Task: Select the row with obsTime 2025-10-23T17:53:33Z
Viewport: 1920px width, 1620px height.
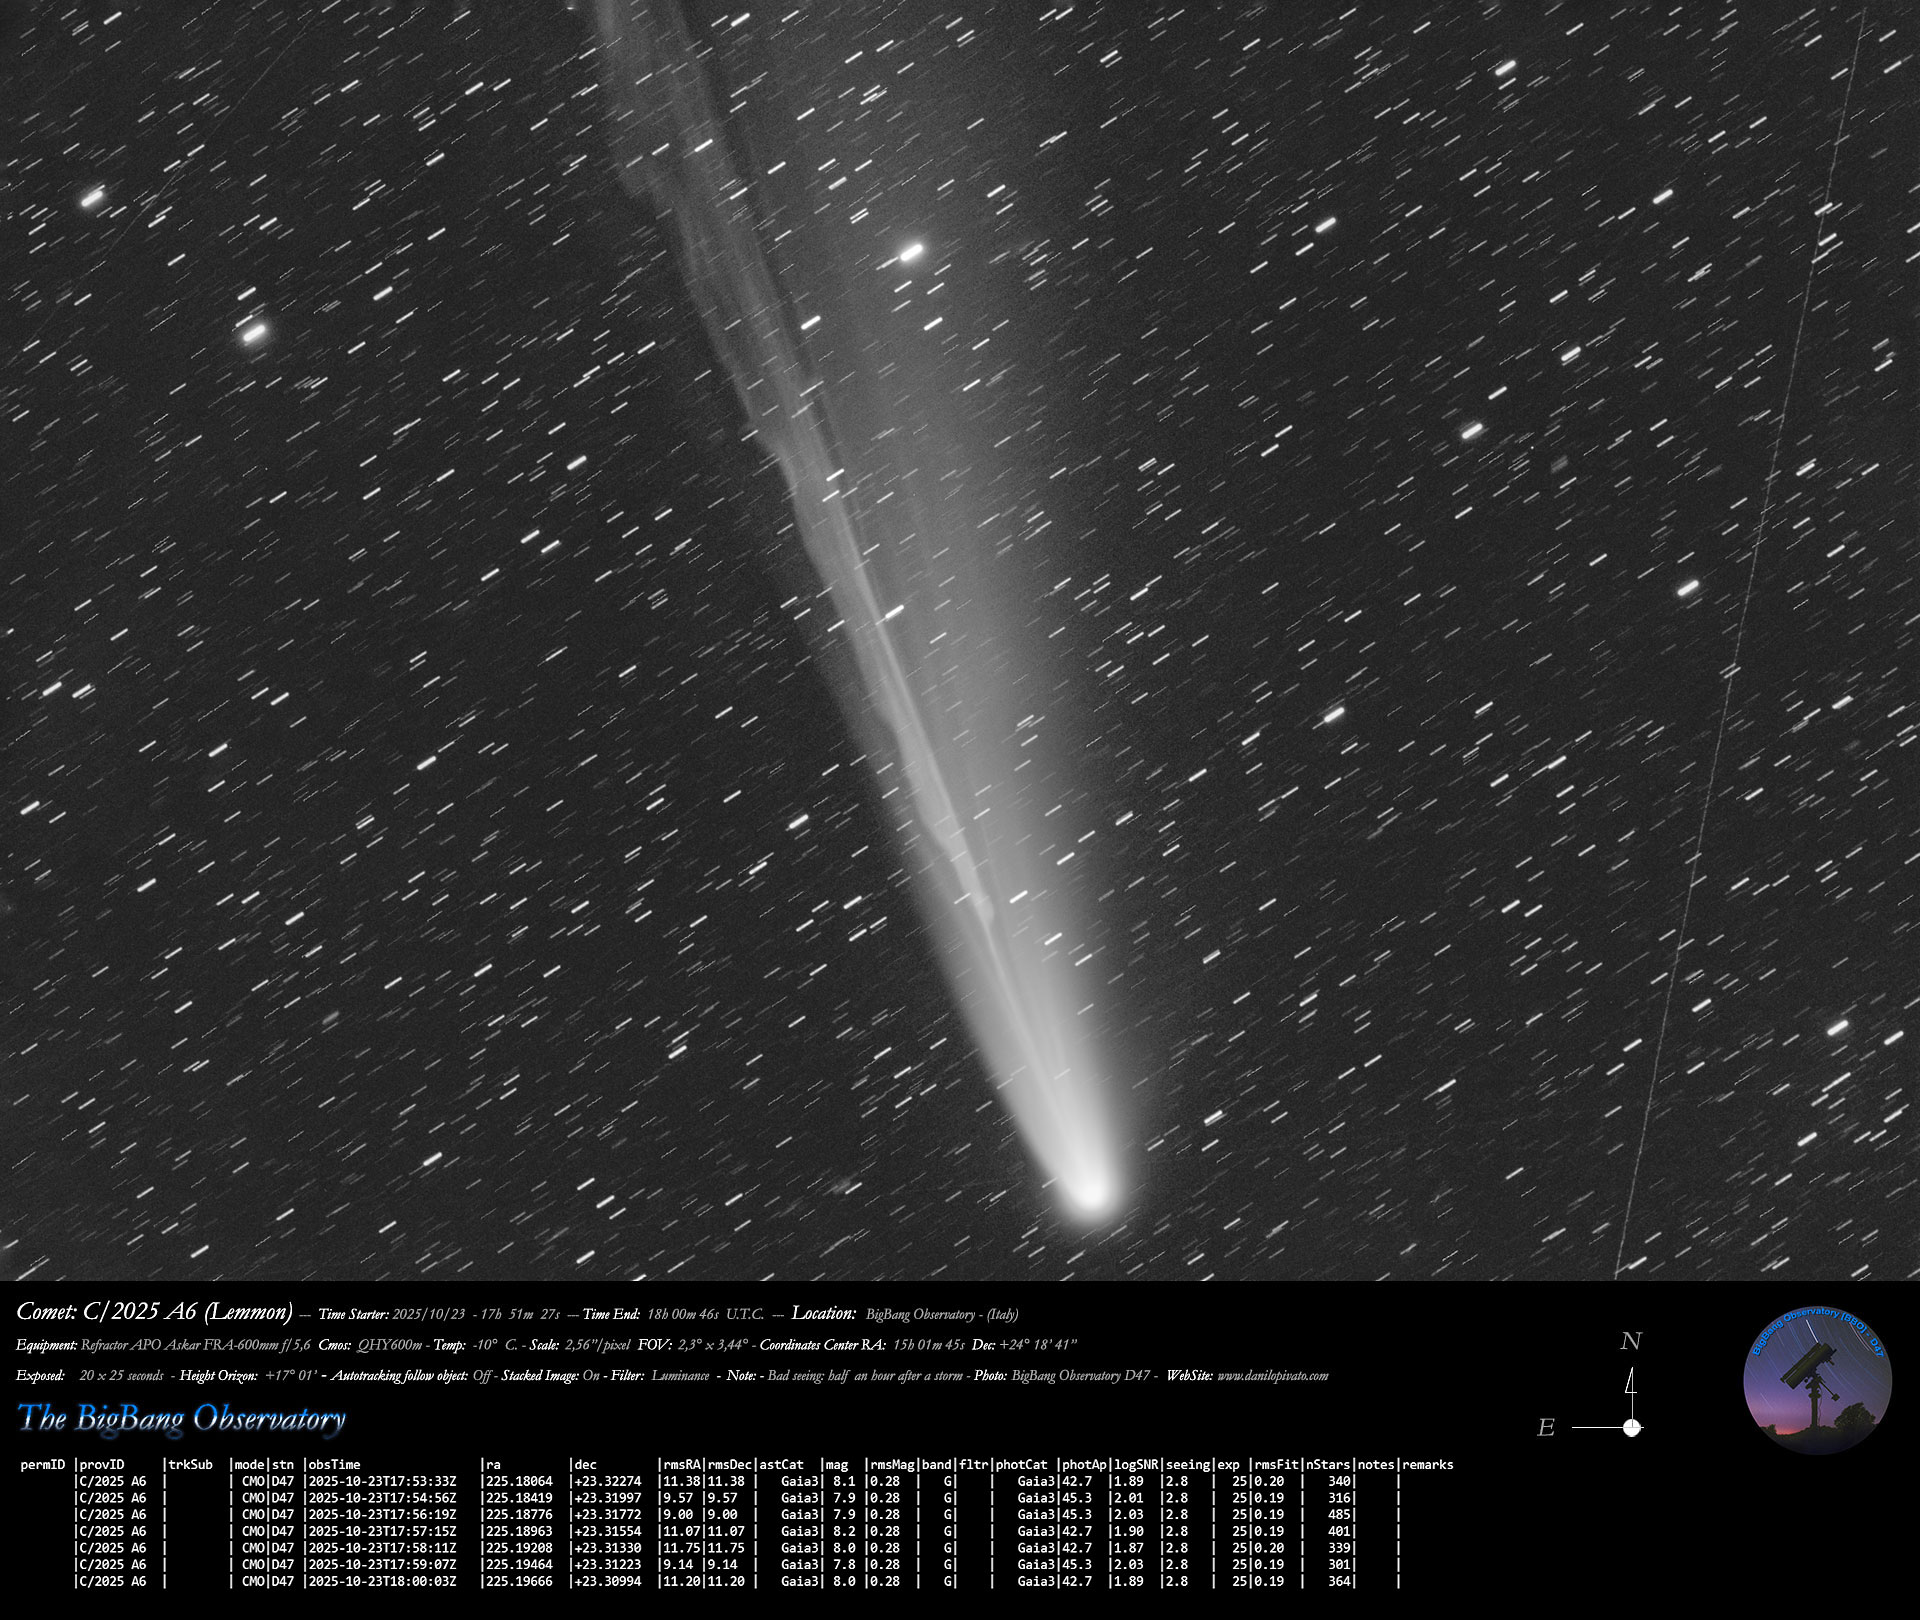Action: [382, 1482]
